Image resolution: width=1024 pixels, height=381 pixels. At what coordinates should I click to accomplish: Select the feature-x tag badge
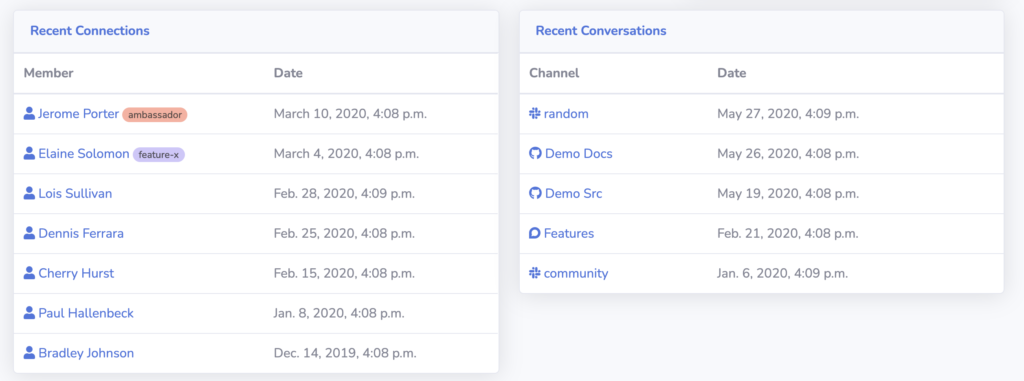tap(159, 154)
